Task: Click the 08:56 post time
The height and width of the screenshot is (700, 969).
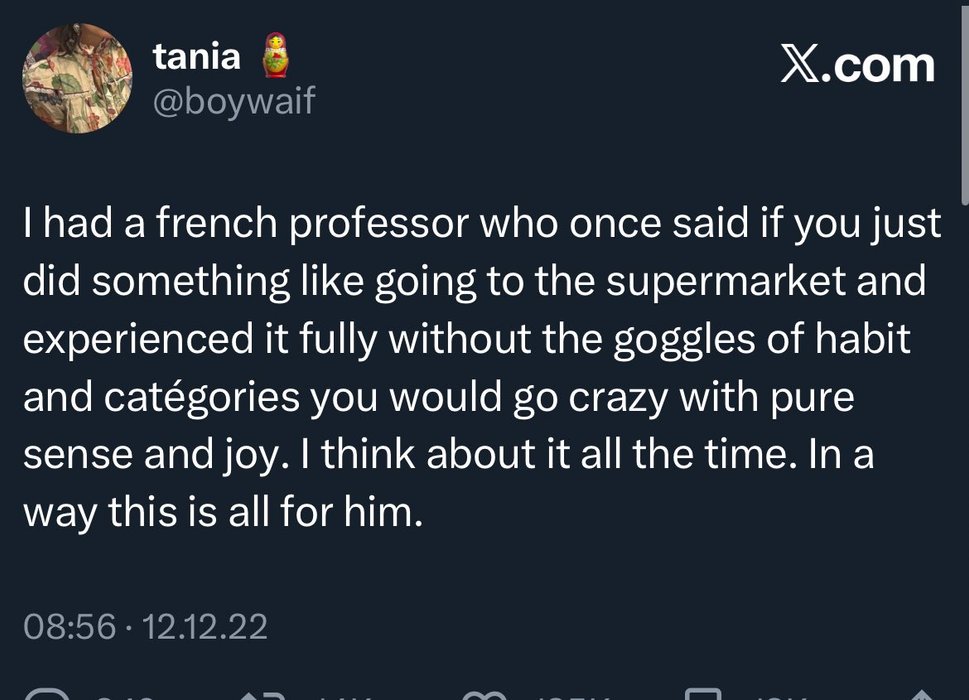Action: pyautogui.click(x=68, y=628)
